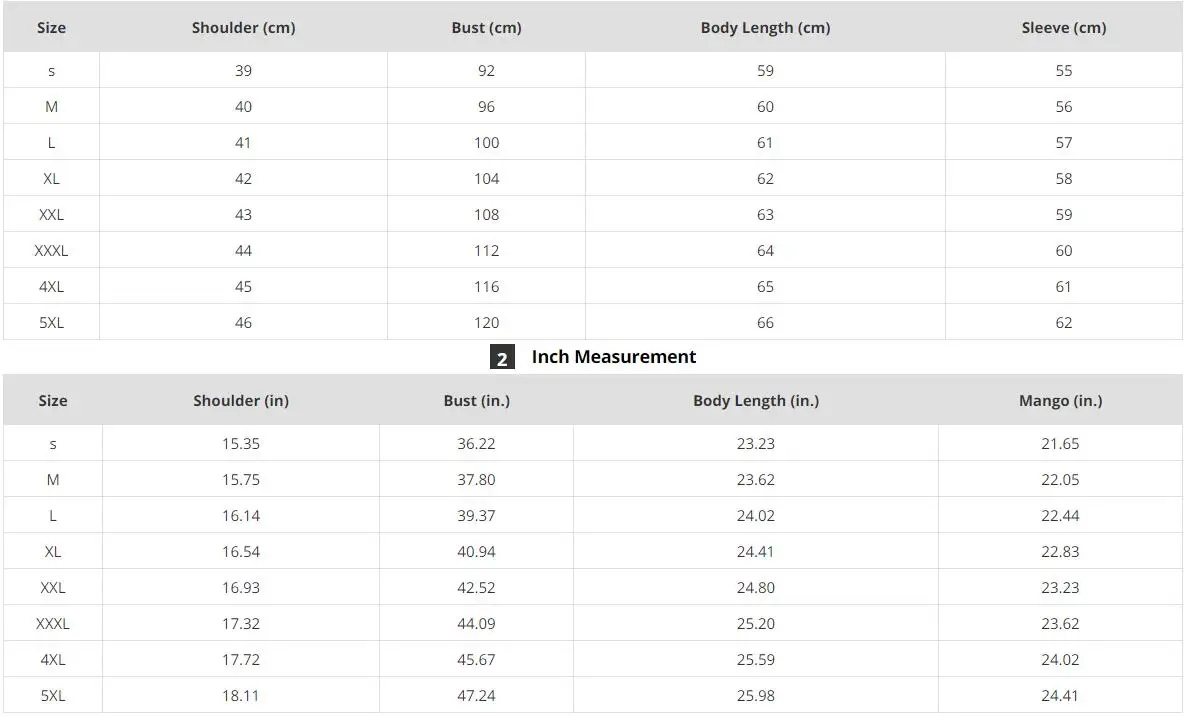Screen dimensions: 1187x717
Task: Select the "Size" header in the inch table
Action: pos(53,401)
